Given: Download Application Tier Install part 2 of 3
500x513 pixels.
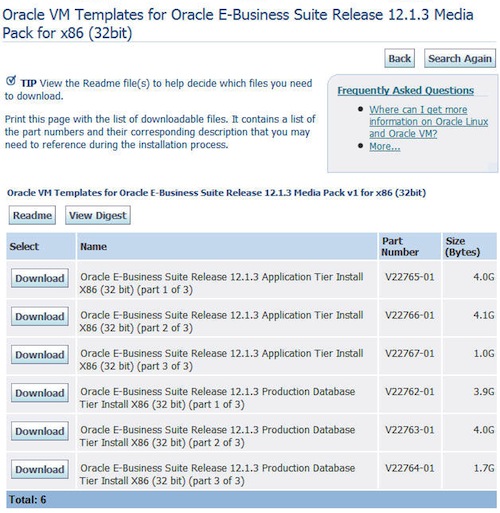Looking at the screenshot, I should pos(40,316).
